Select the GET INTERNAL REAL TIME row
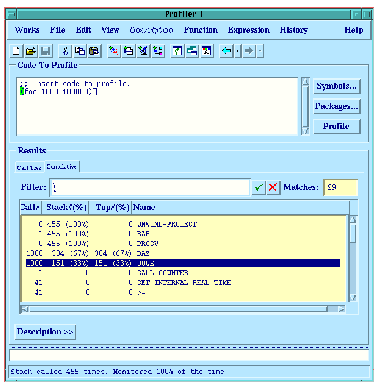The width and height of the screenshot is (379, 390). point(183,283)
